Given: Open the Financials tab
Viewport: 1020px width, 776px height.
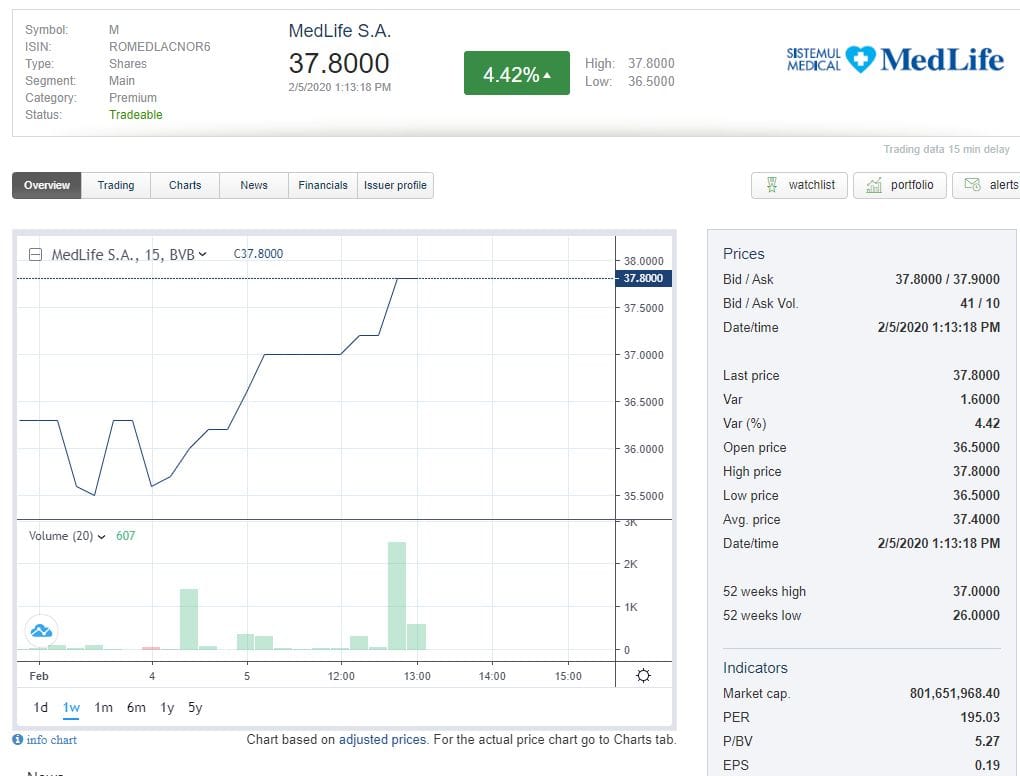Looking at the screenshot, I should pyautogui.click(x=323, y=185).
